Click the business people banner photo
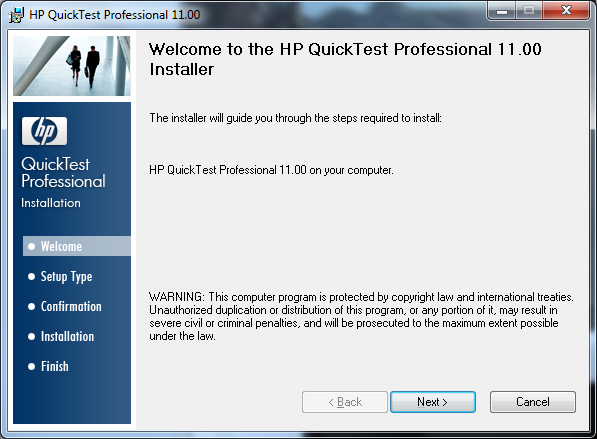This screenshot has height=439, width=597. [x=72, y=66]
